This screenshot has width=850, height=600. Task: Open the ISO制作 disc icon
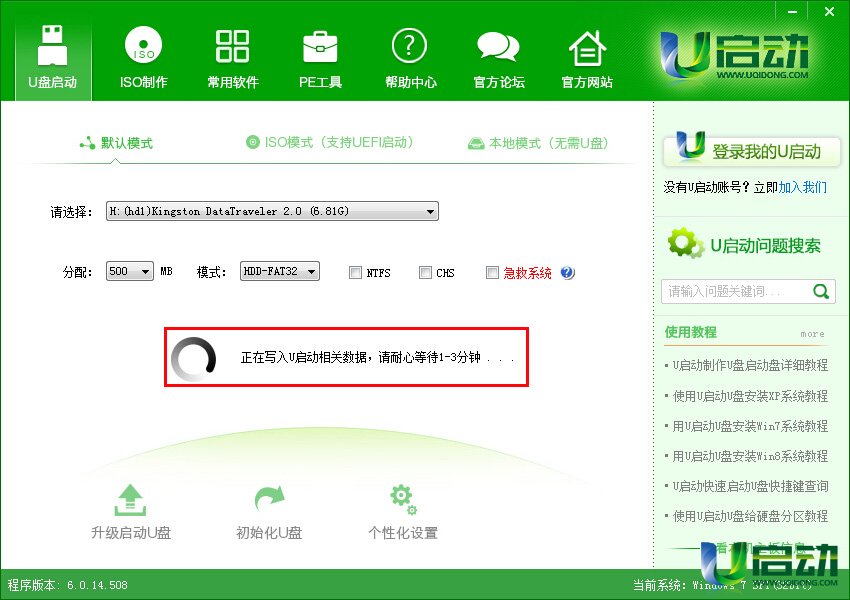143,46
